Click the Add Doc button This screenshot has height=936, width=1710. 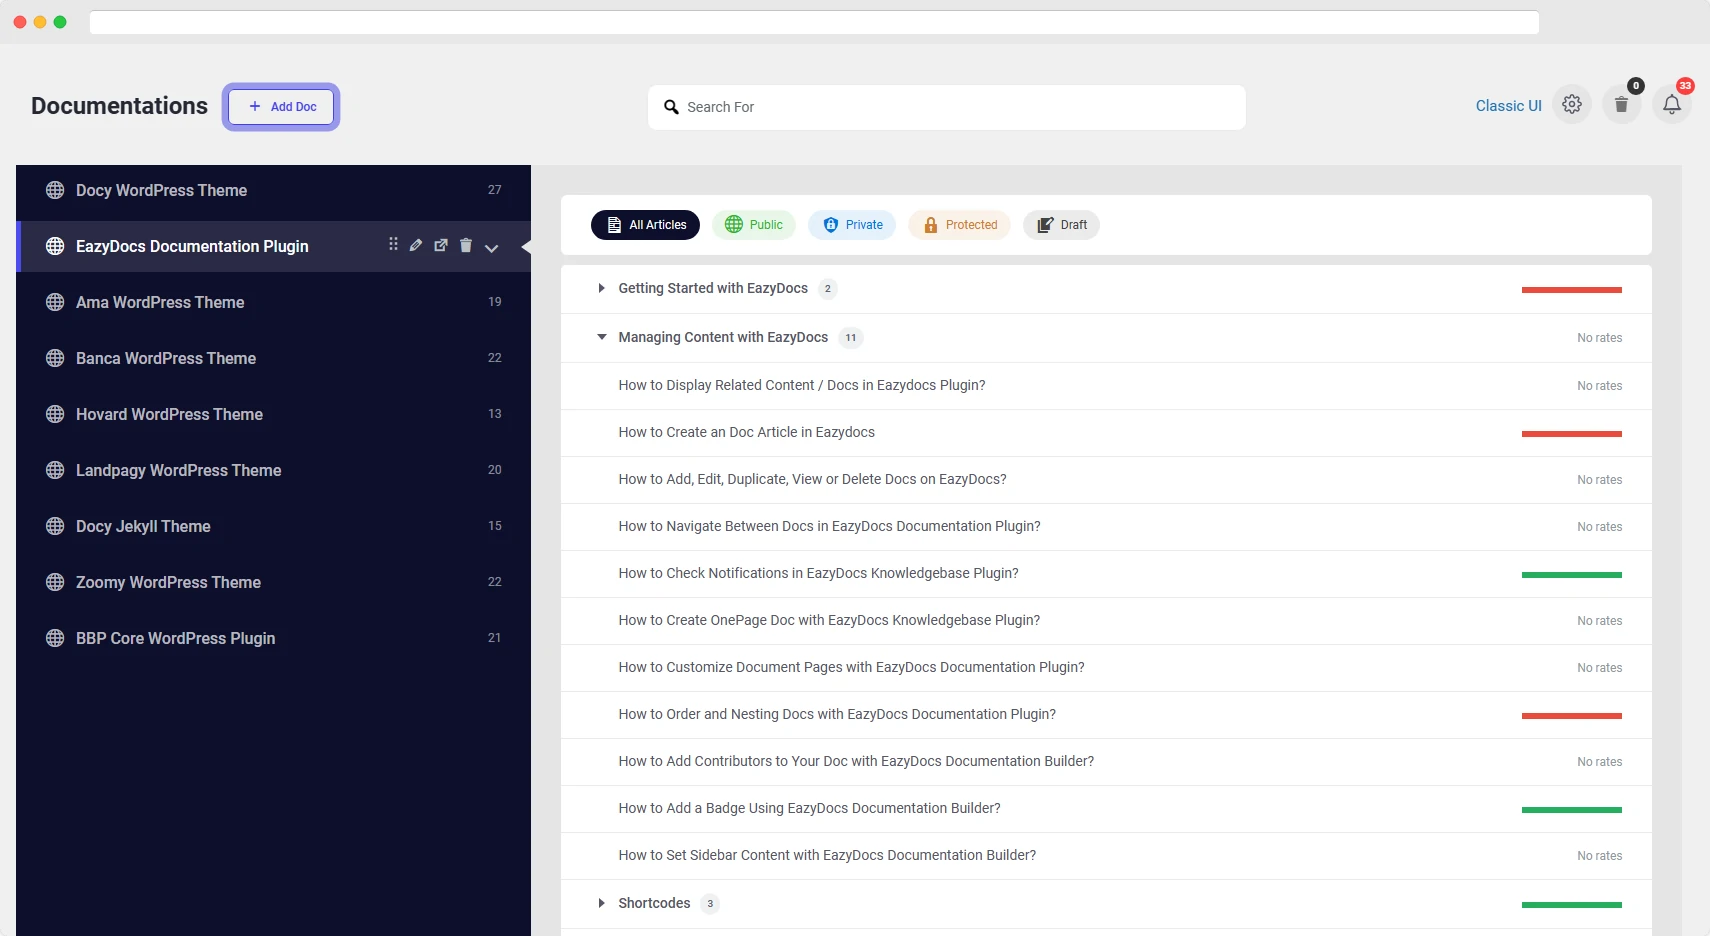(281, 106)
